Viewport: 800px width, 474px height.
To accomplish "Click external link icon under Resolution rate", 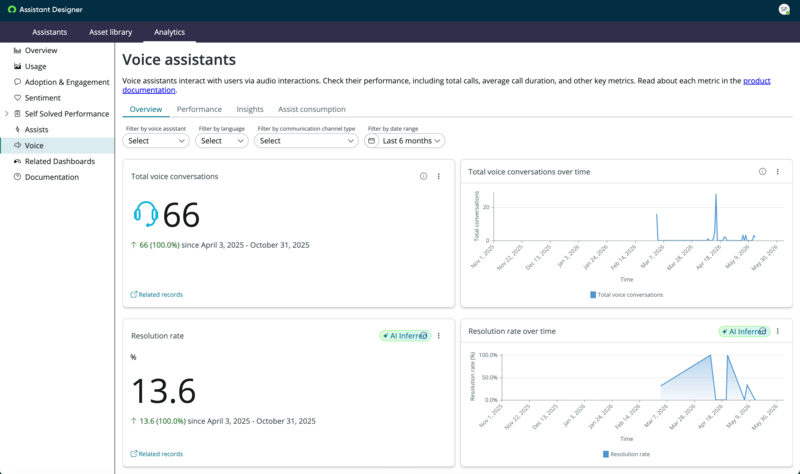I will click(134, 454).
